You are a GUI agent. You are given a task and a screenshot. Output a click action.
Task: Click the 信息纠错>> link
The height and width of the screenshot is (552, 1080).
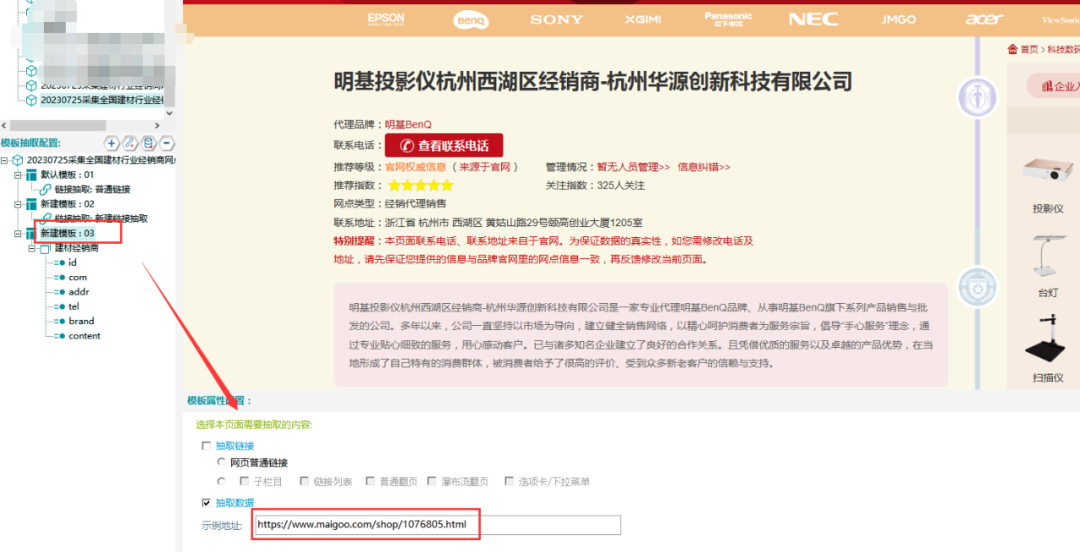[x=703, y=167]
